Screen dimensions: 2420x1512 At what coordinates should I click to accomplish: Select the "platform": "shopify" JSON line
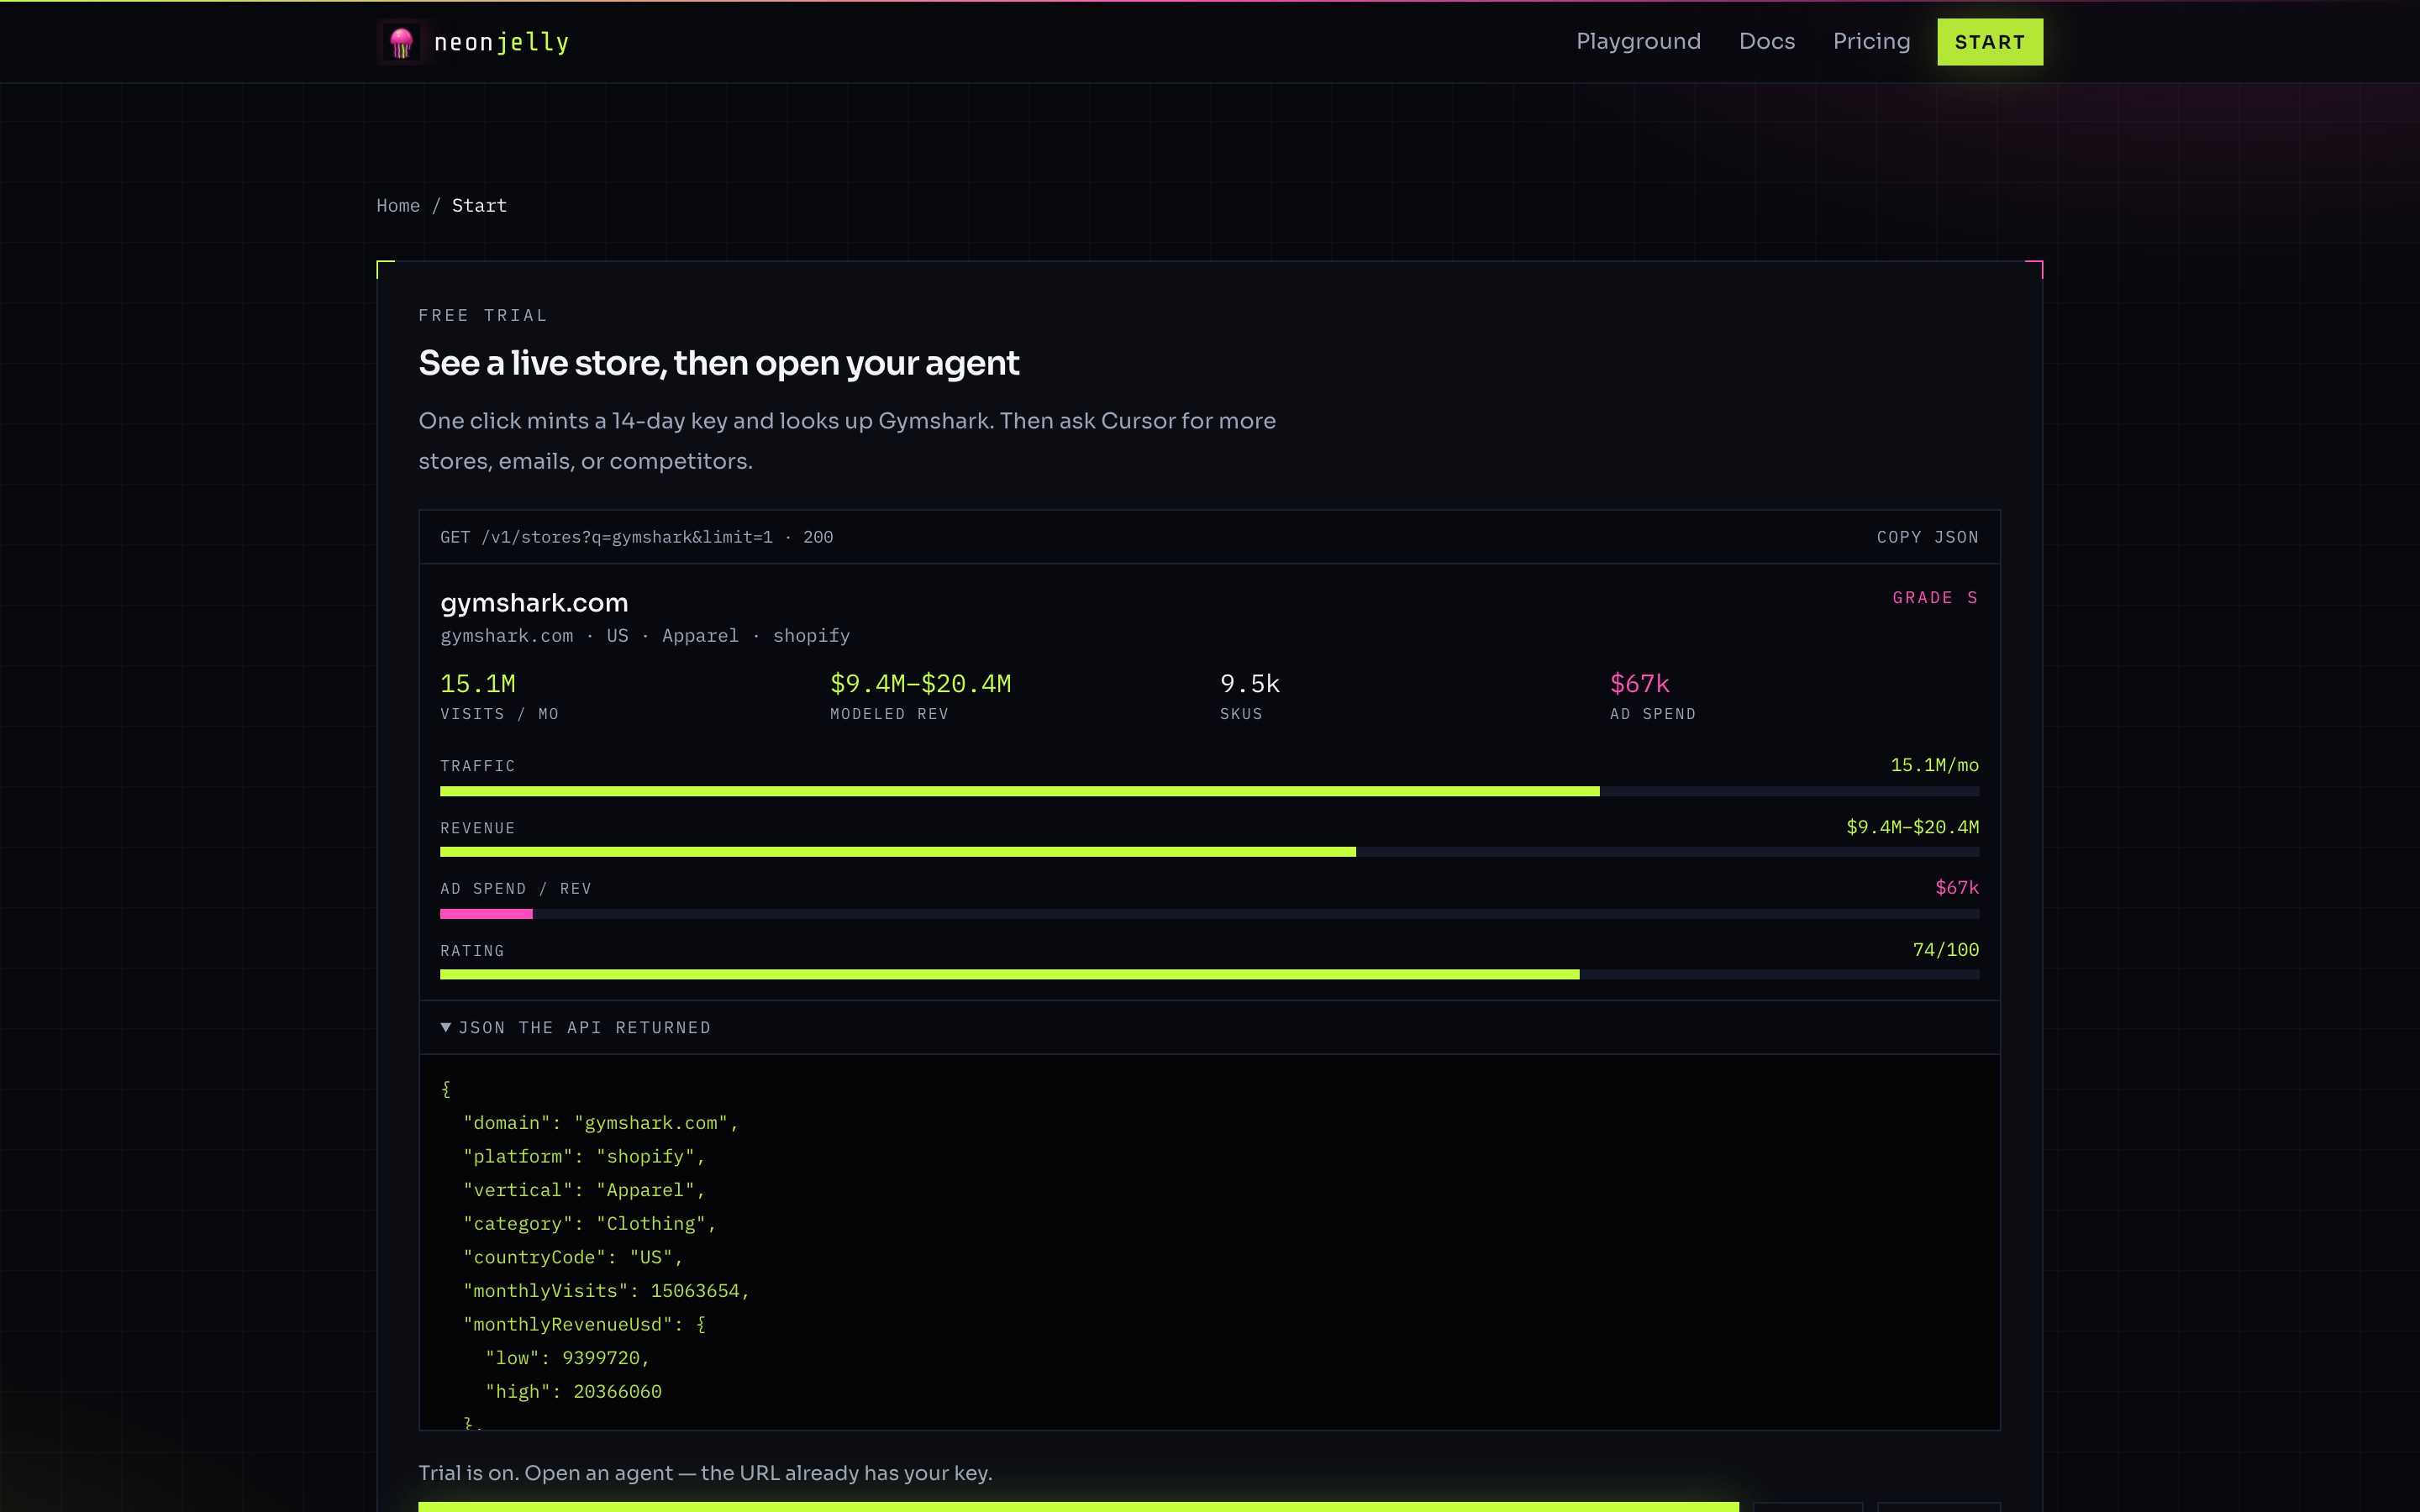[584, 1156]
